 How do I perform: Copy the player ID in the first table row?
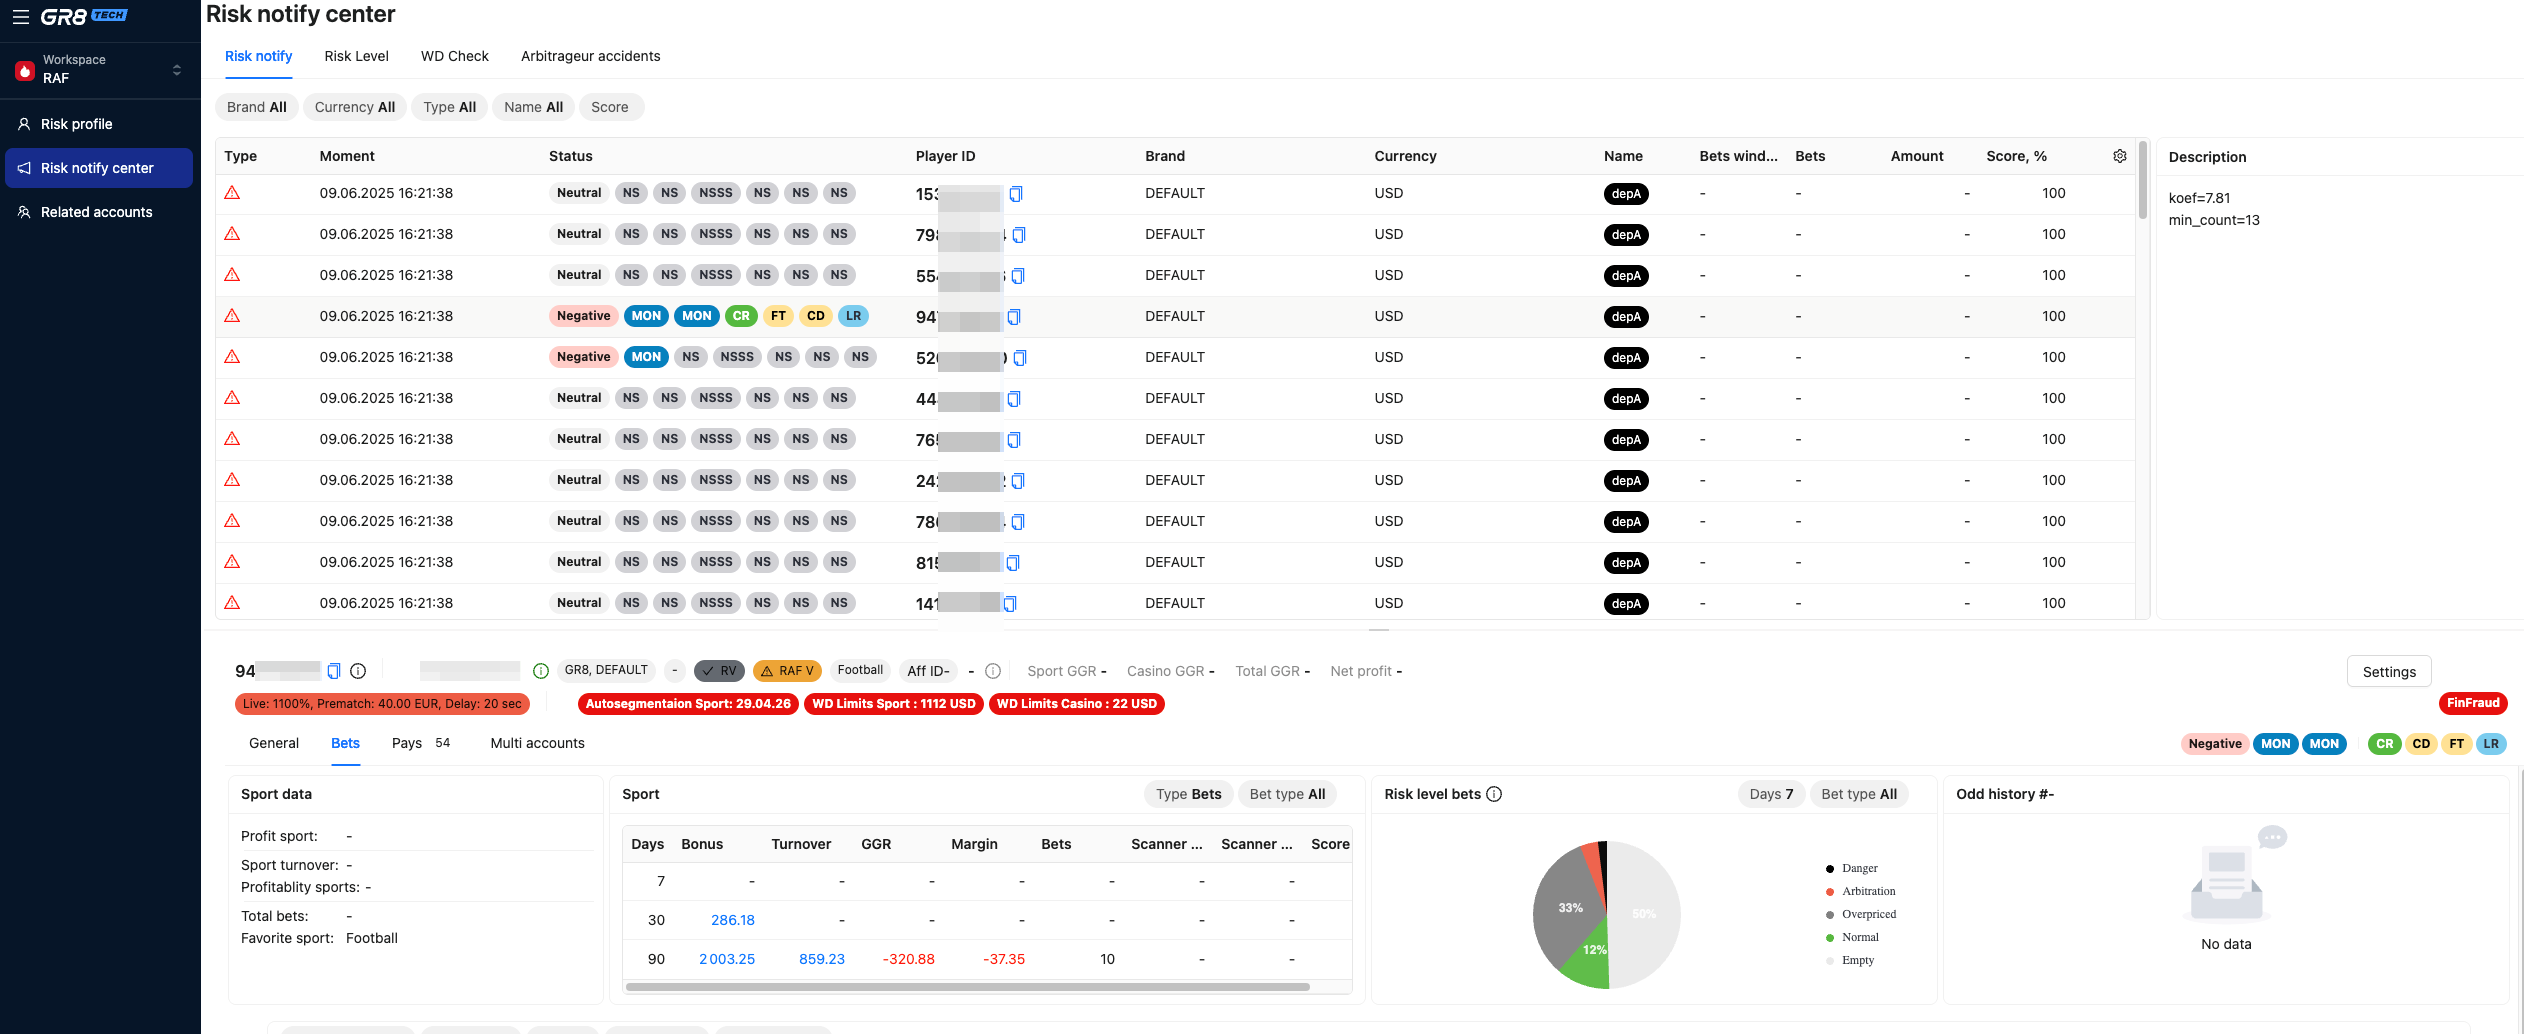coord(1016,194)
